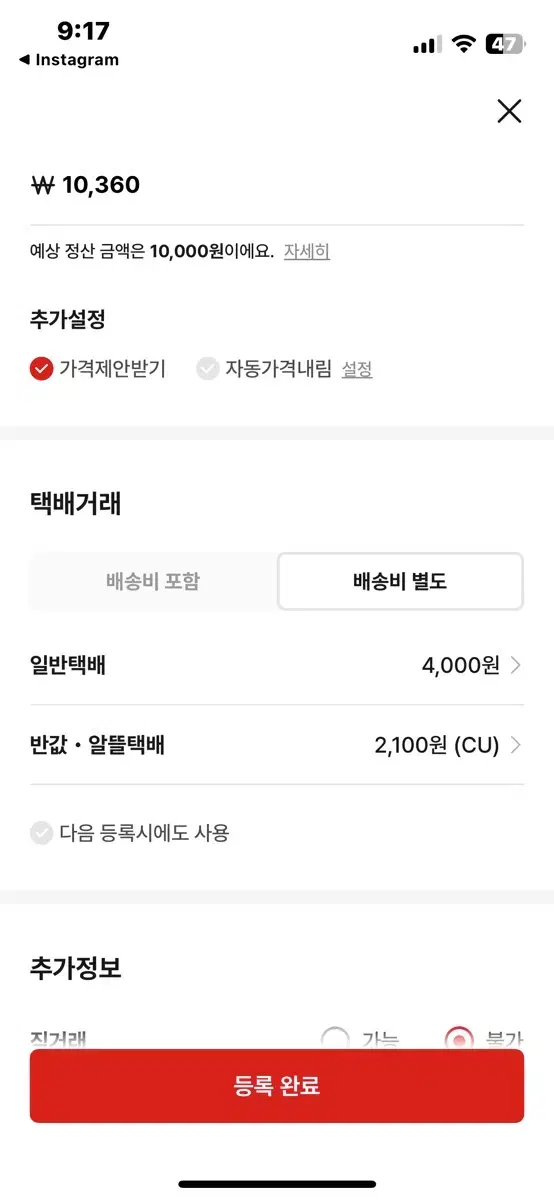Open the 일반택배 shipping fee row
554x1200 pixels.
click(x=277, y=665)
